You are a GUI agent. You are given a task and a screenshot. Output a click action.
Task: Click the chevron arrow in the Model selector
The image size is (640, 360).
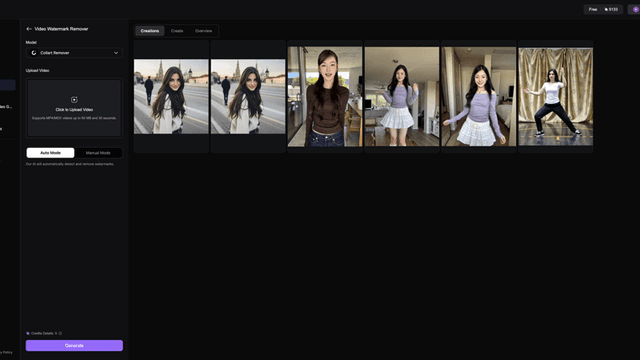point(116,53)
